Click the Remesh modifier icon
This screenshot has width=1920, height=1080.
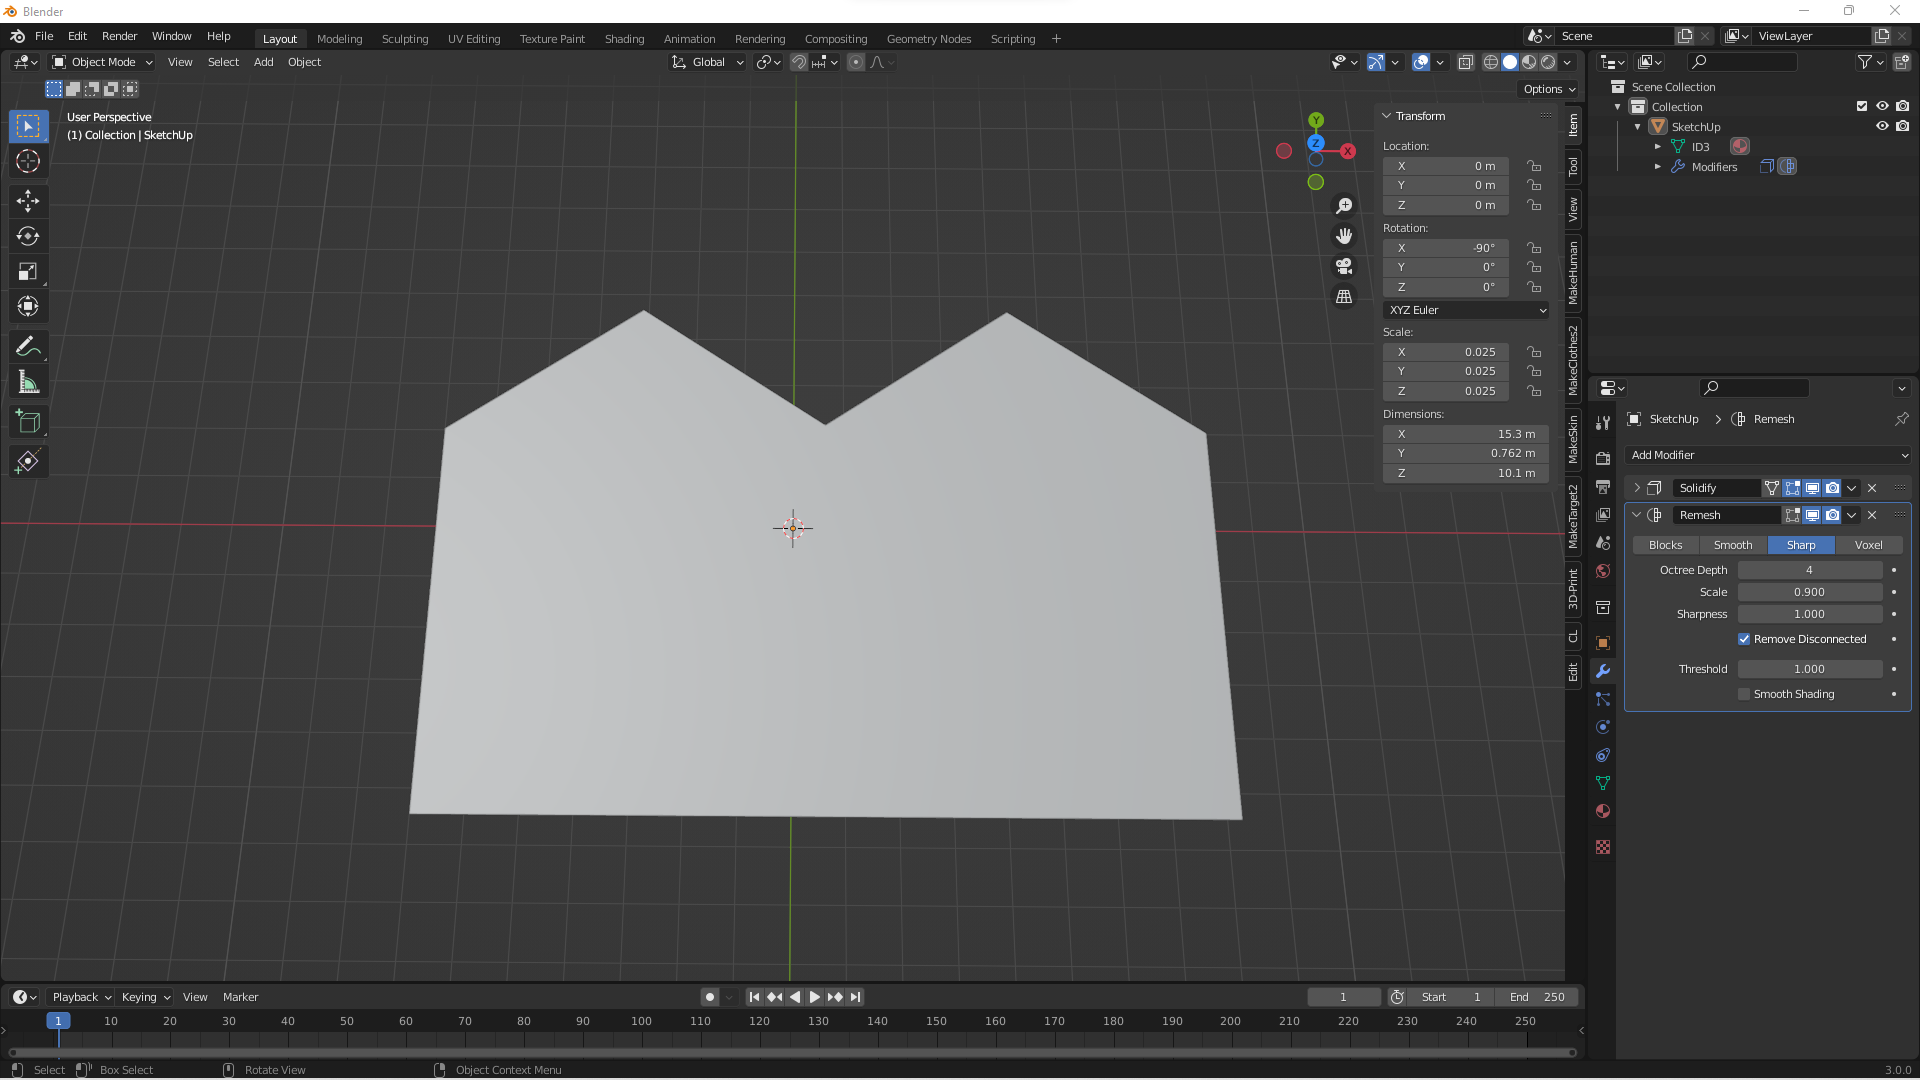tap(1656, 514)
